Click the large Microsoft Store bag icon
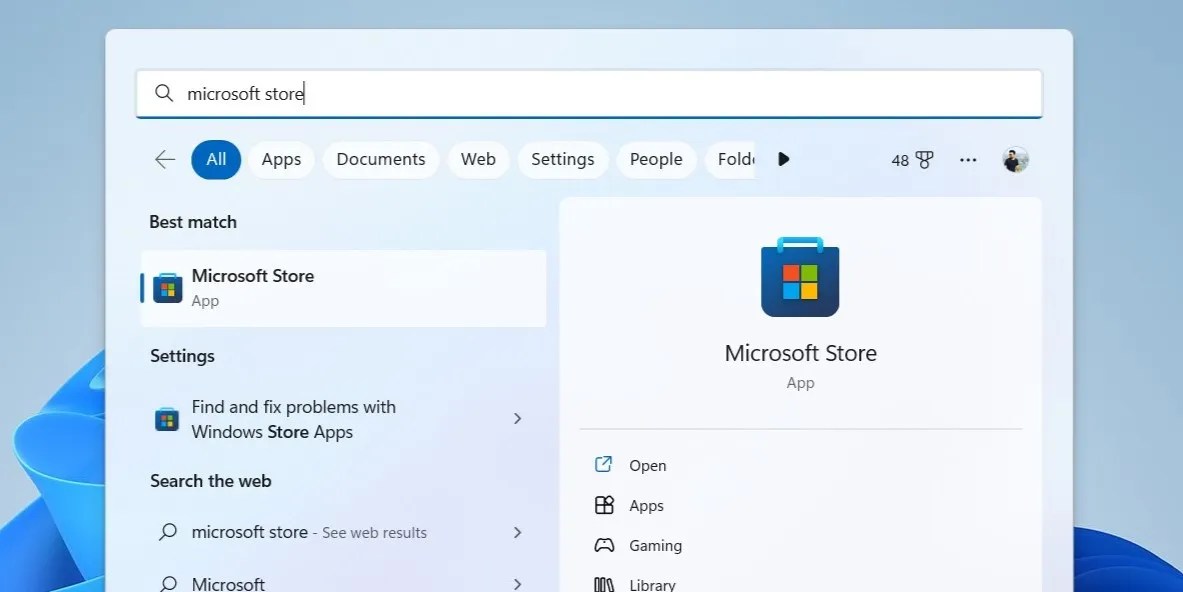The image size is (1183, 592). click(x=800, y=277)
